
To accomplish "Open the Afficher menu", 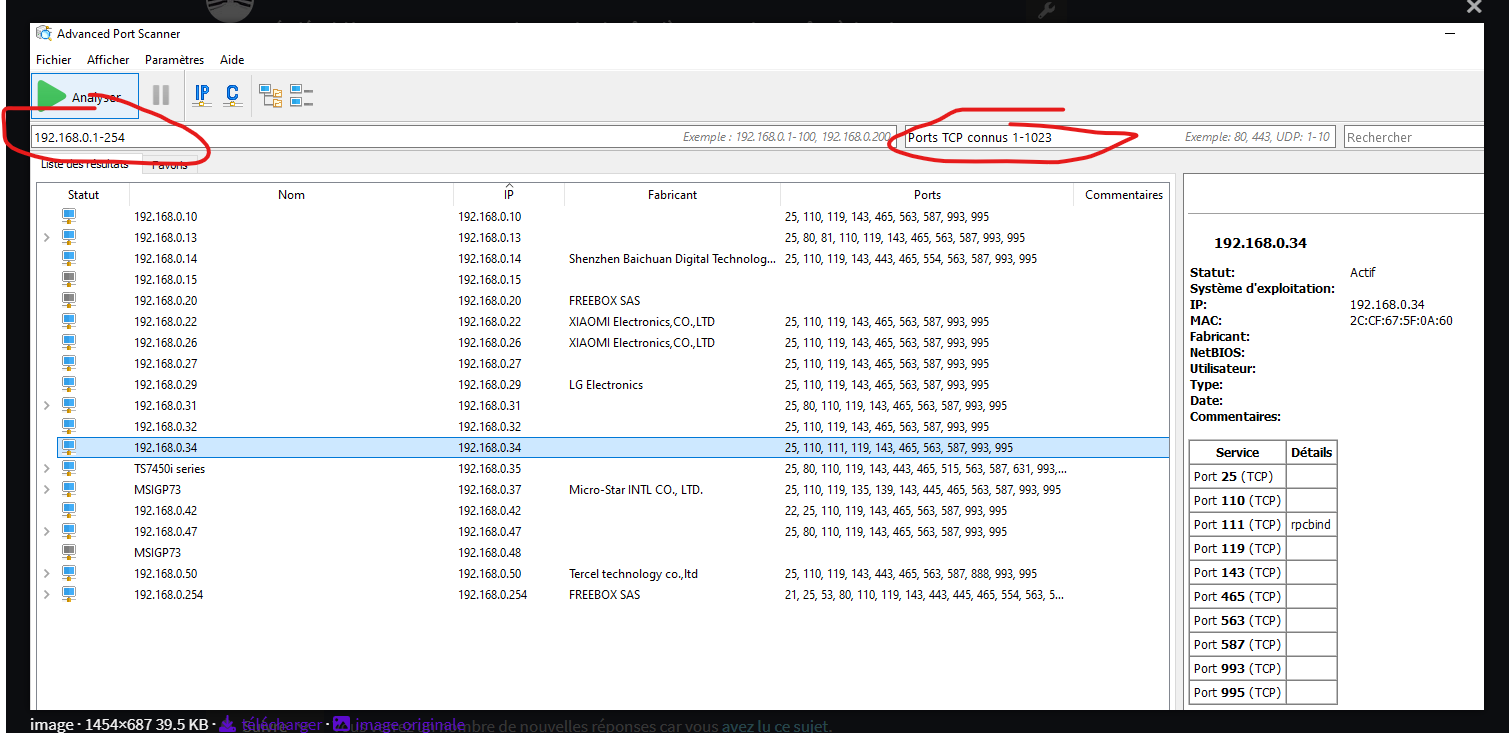I will pyautogui.click(x=108, y=60).
